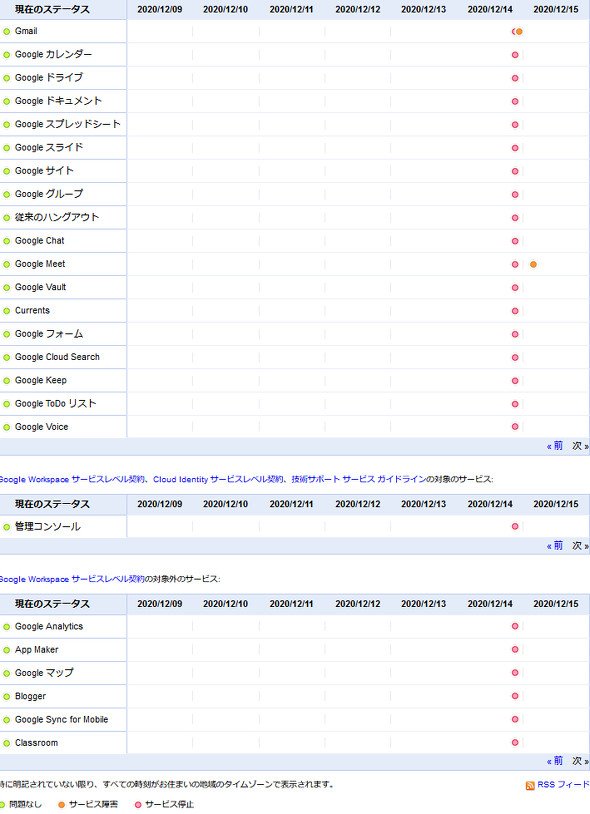Open Google Workspace サービスレベル契約 link above 管理コンソール table
Image resolution: width=590 pixels, height=814 pixels.
pyautogui.click(x=71, y=479)
